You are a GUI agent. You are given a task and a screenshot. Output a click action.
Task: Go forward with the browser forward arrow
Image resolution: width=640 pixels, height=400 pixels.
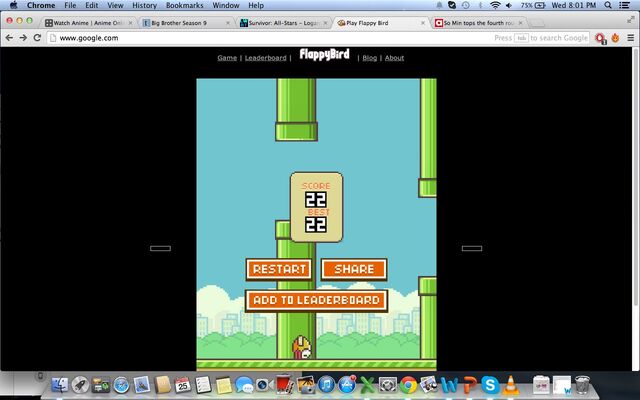(x=23, y=38)
